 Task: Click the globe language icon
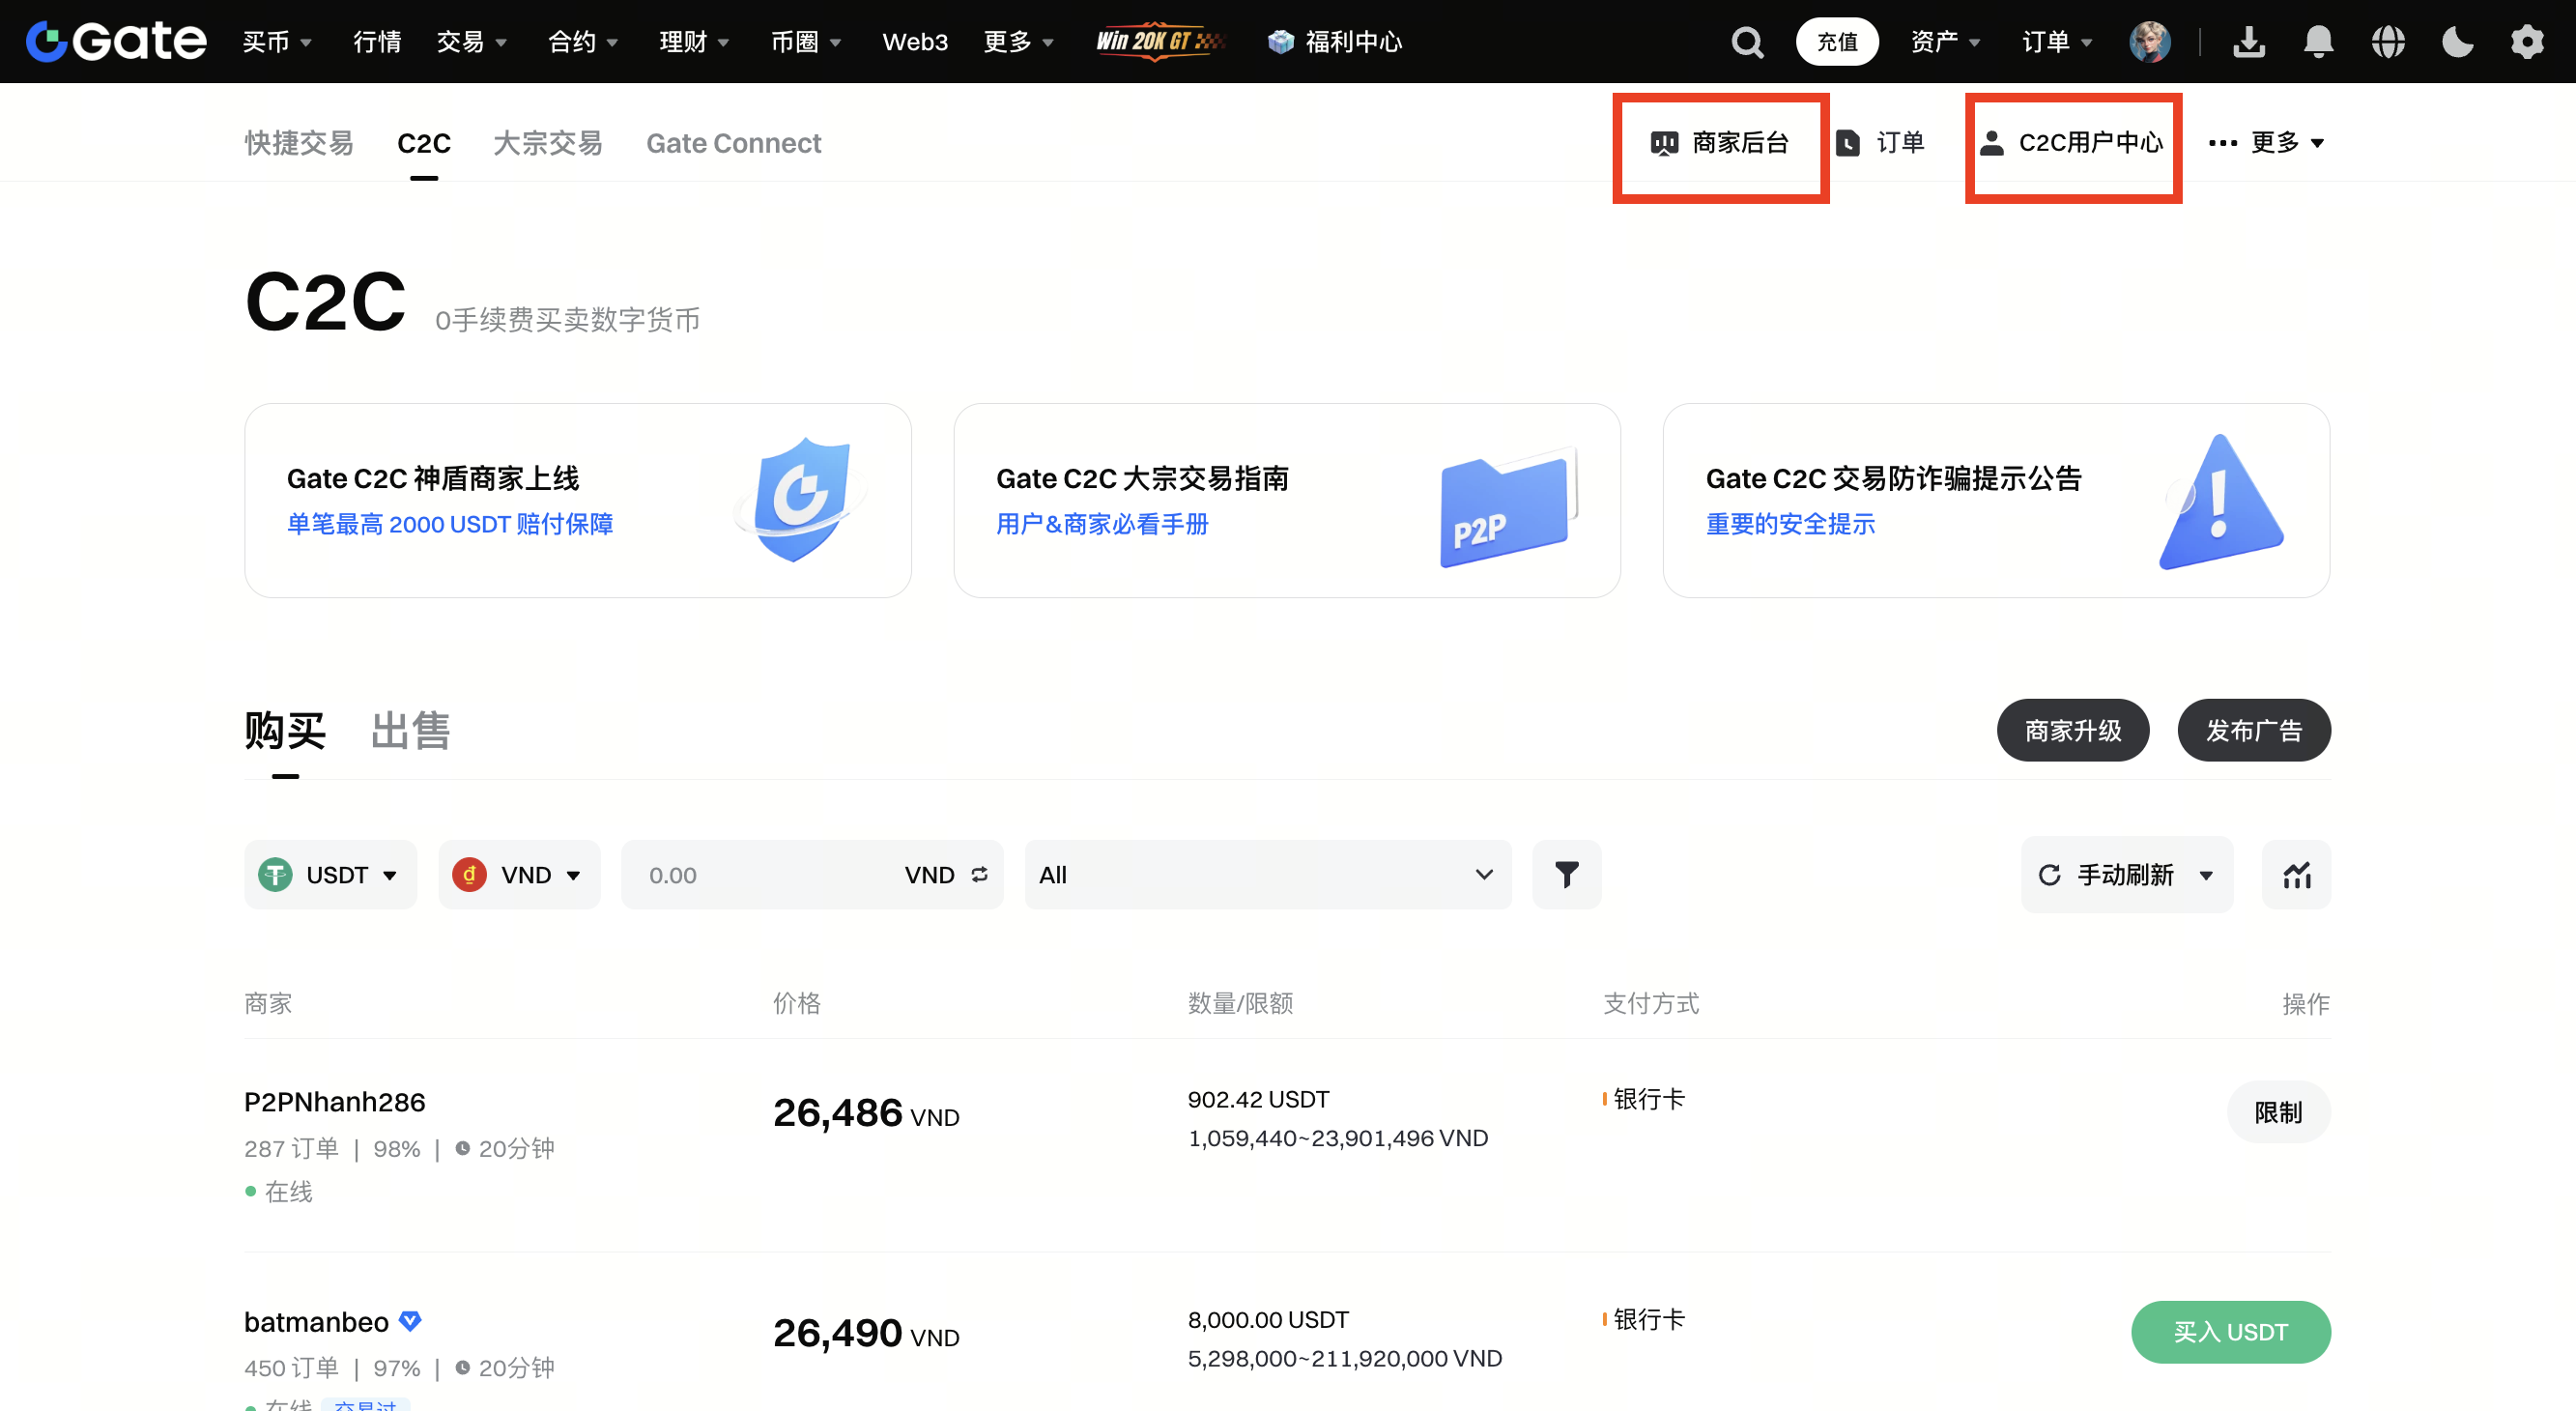point(2388,42)
